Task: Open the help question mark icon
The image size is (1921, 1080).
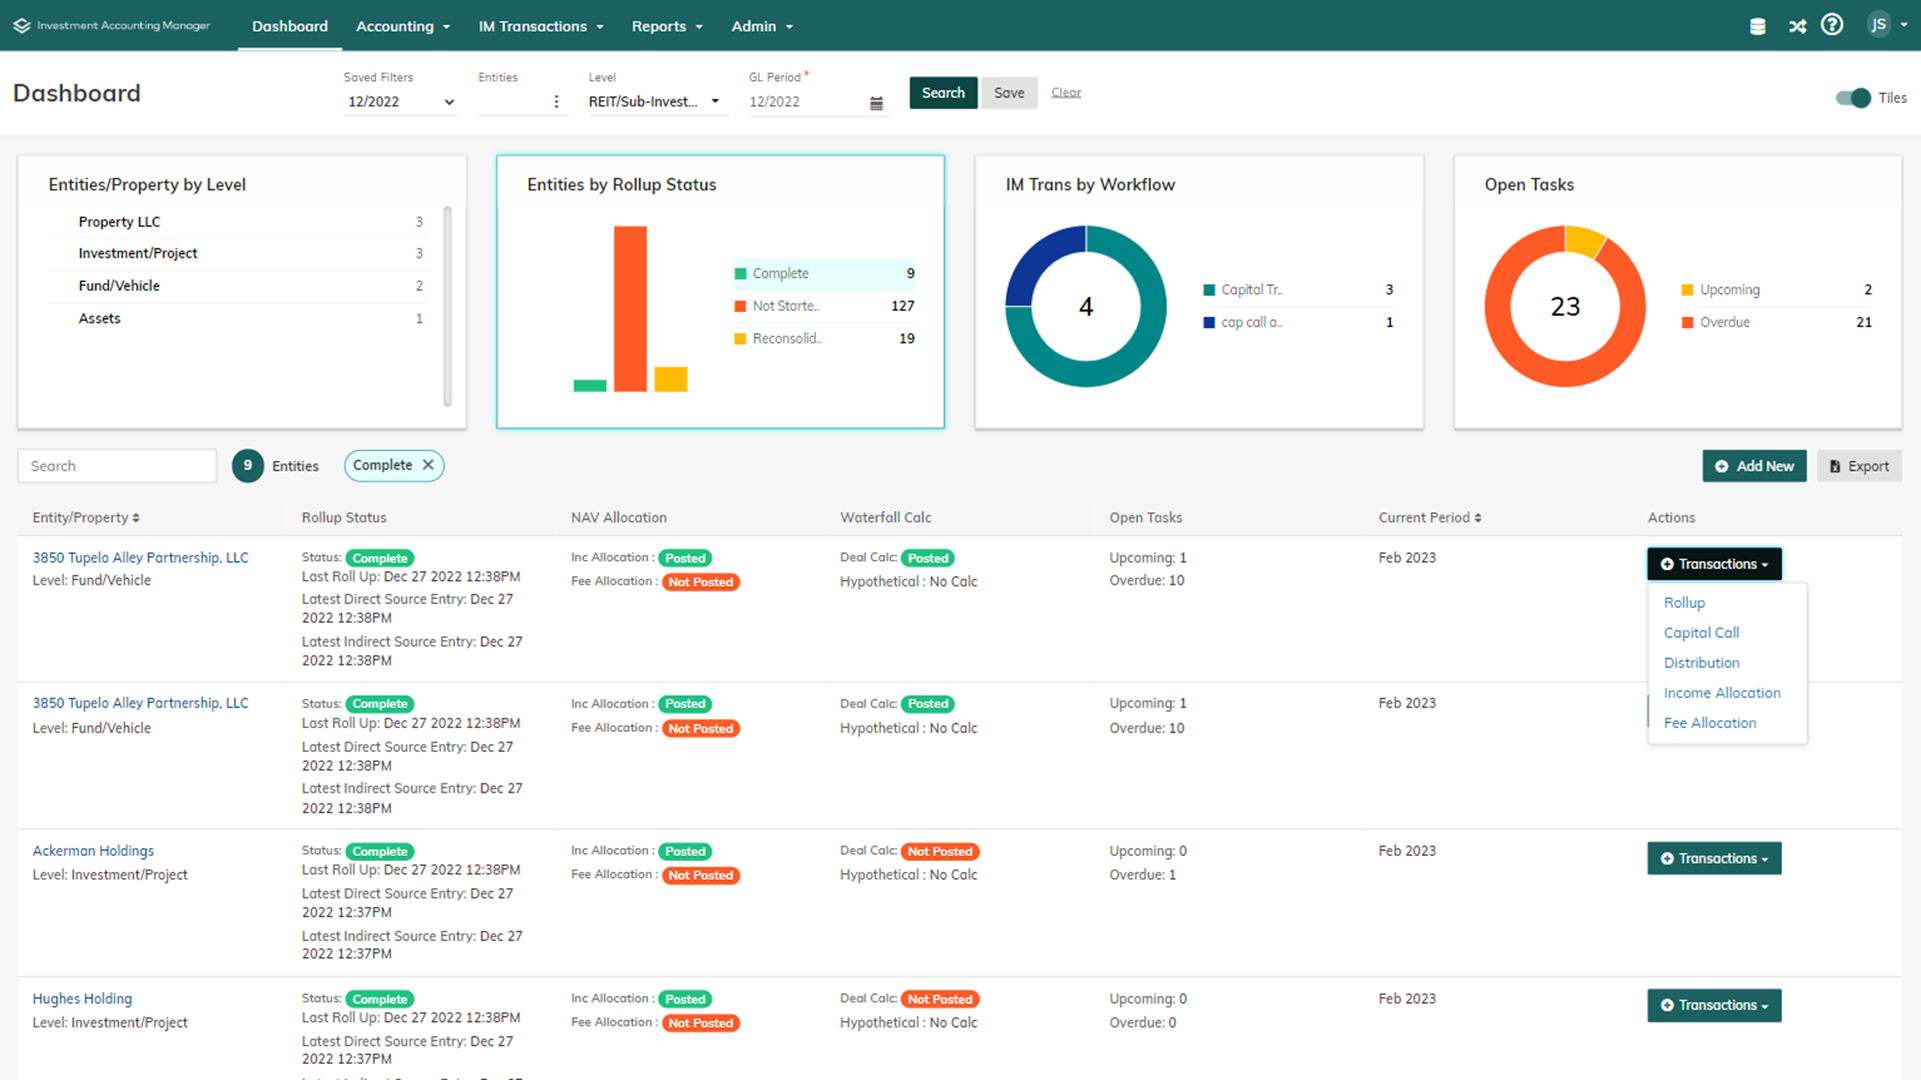Action: click(x=1831, y=25)
